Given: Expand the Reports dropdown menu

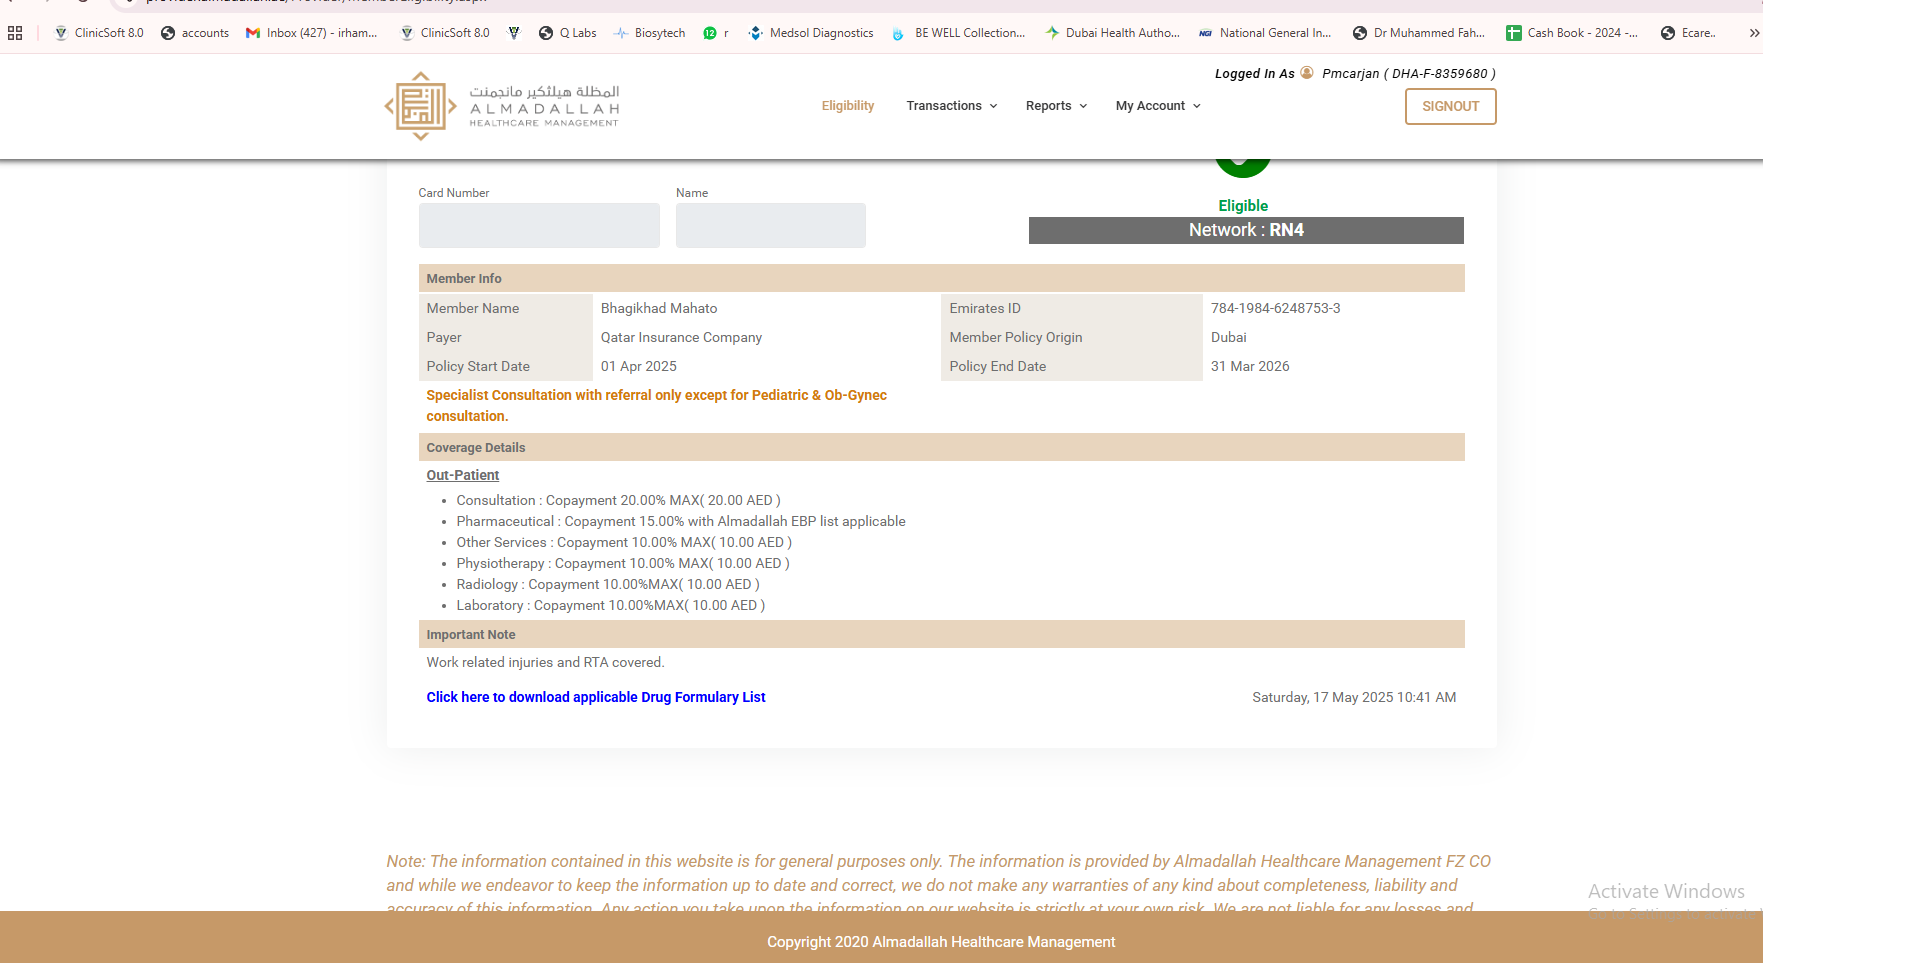Looking at the screenshot, I should pyautogui.click(x=1056, y=106).
